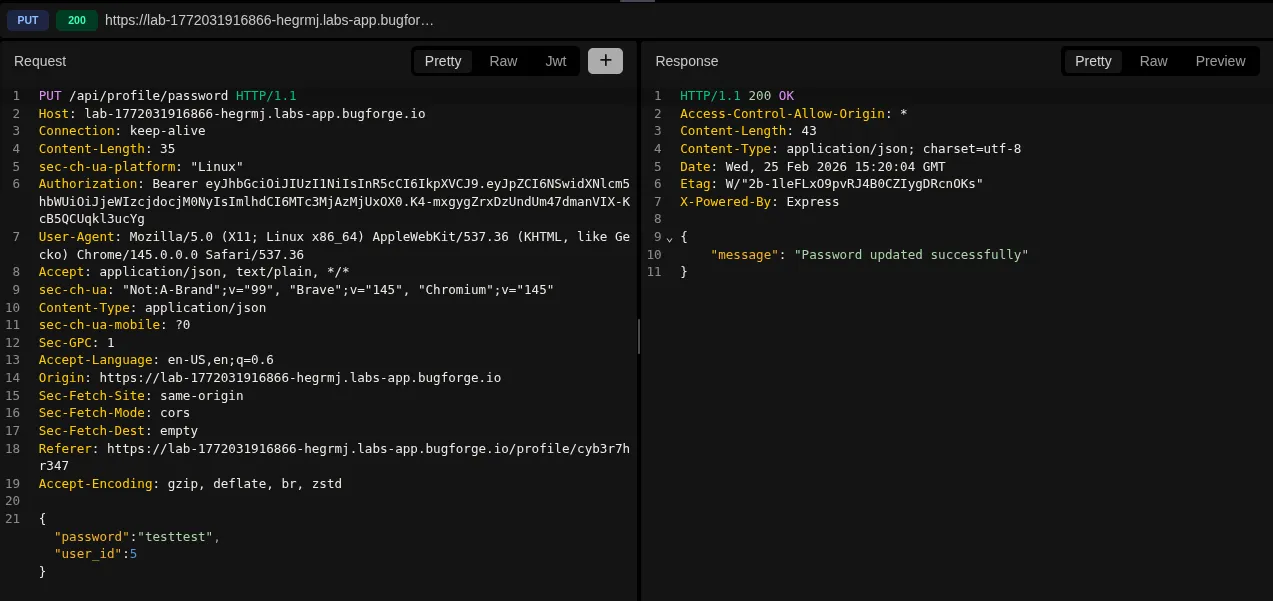Click the Request Content-Type: application/json line
This screenshot has height=601, width=1273.
[153, 308]
